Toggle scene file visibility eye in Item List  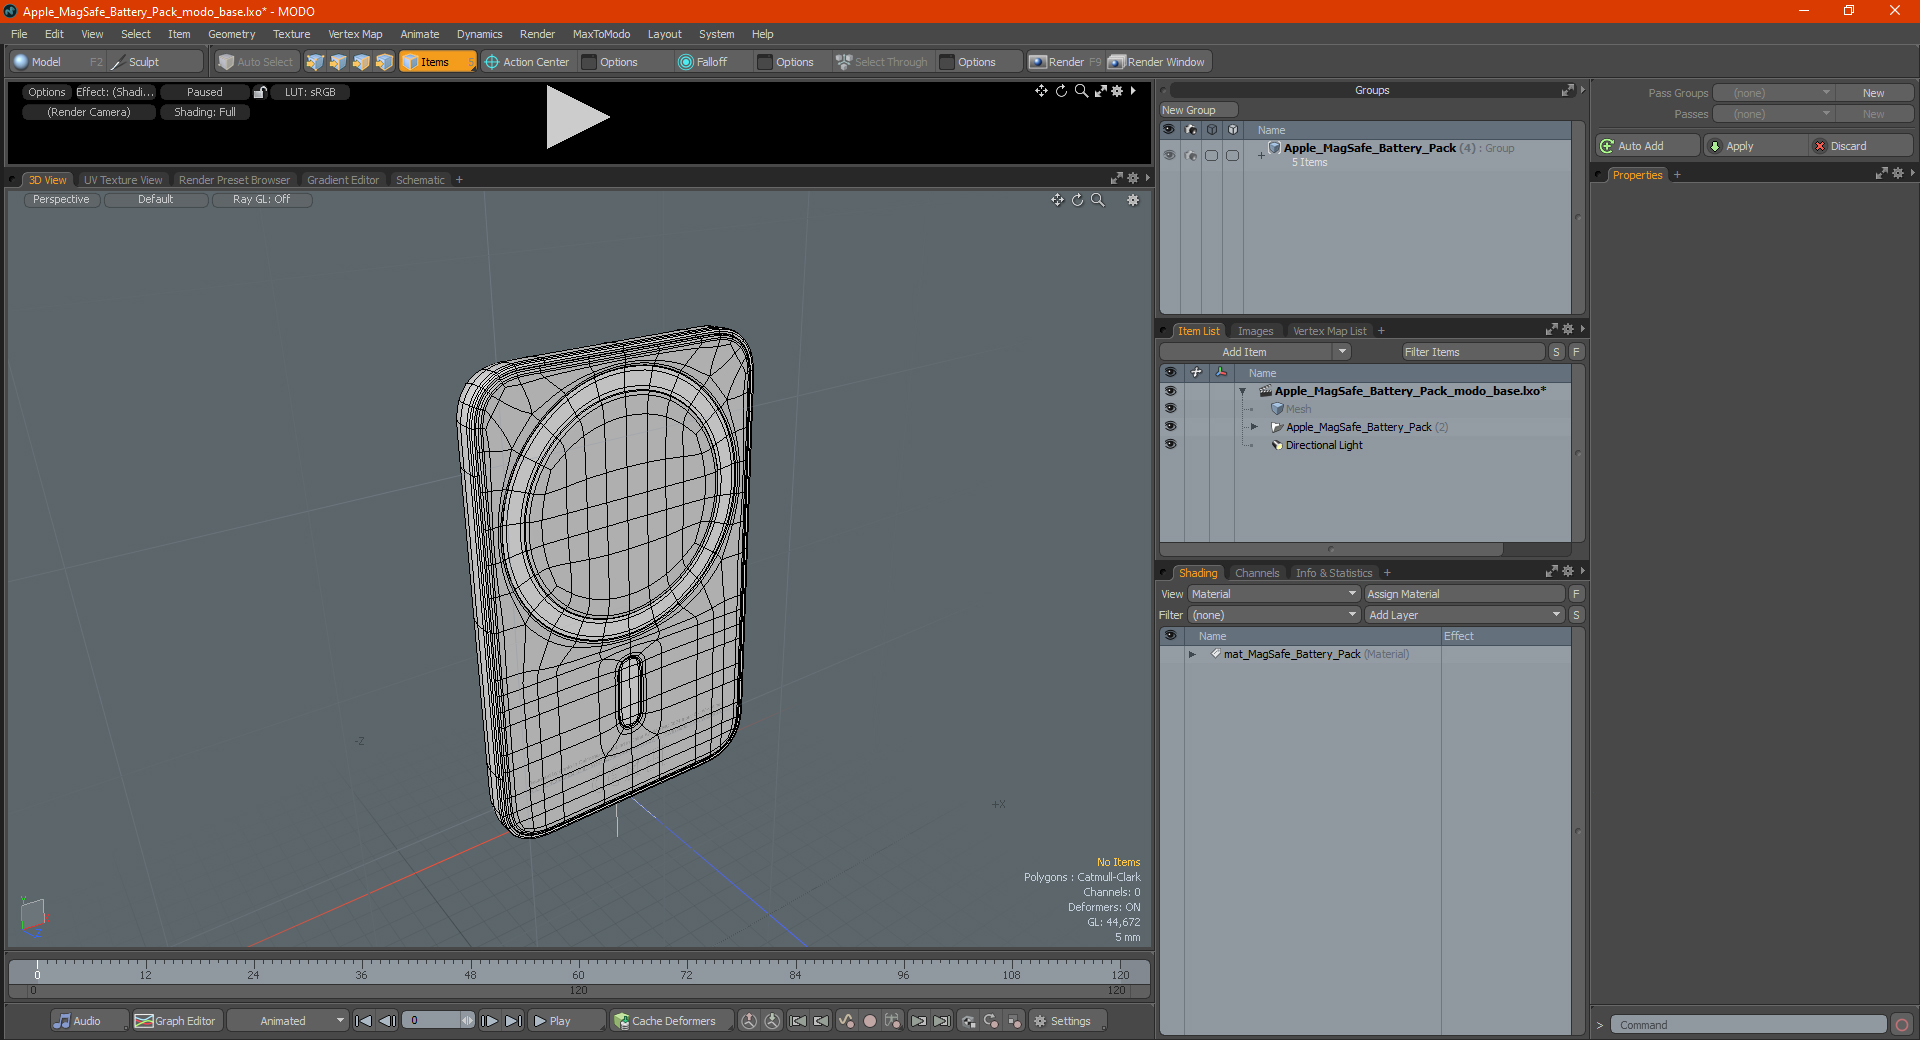[1170, 391]
